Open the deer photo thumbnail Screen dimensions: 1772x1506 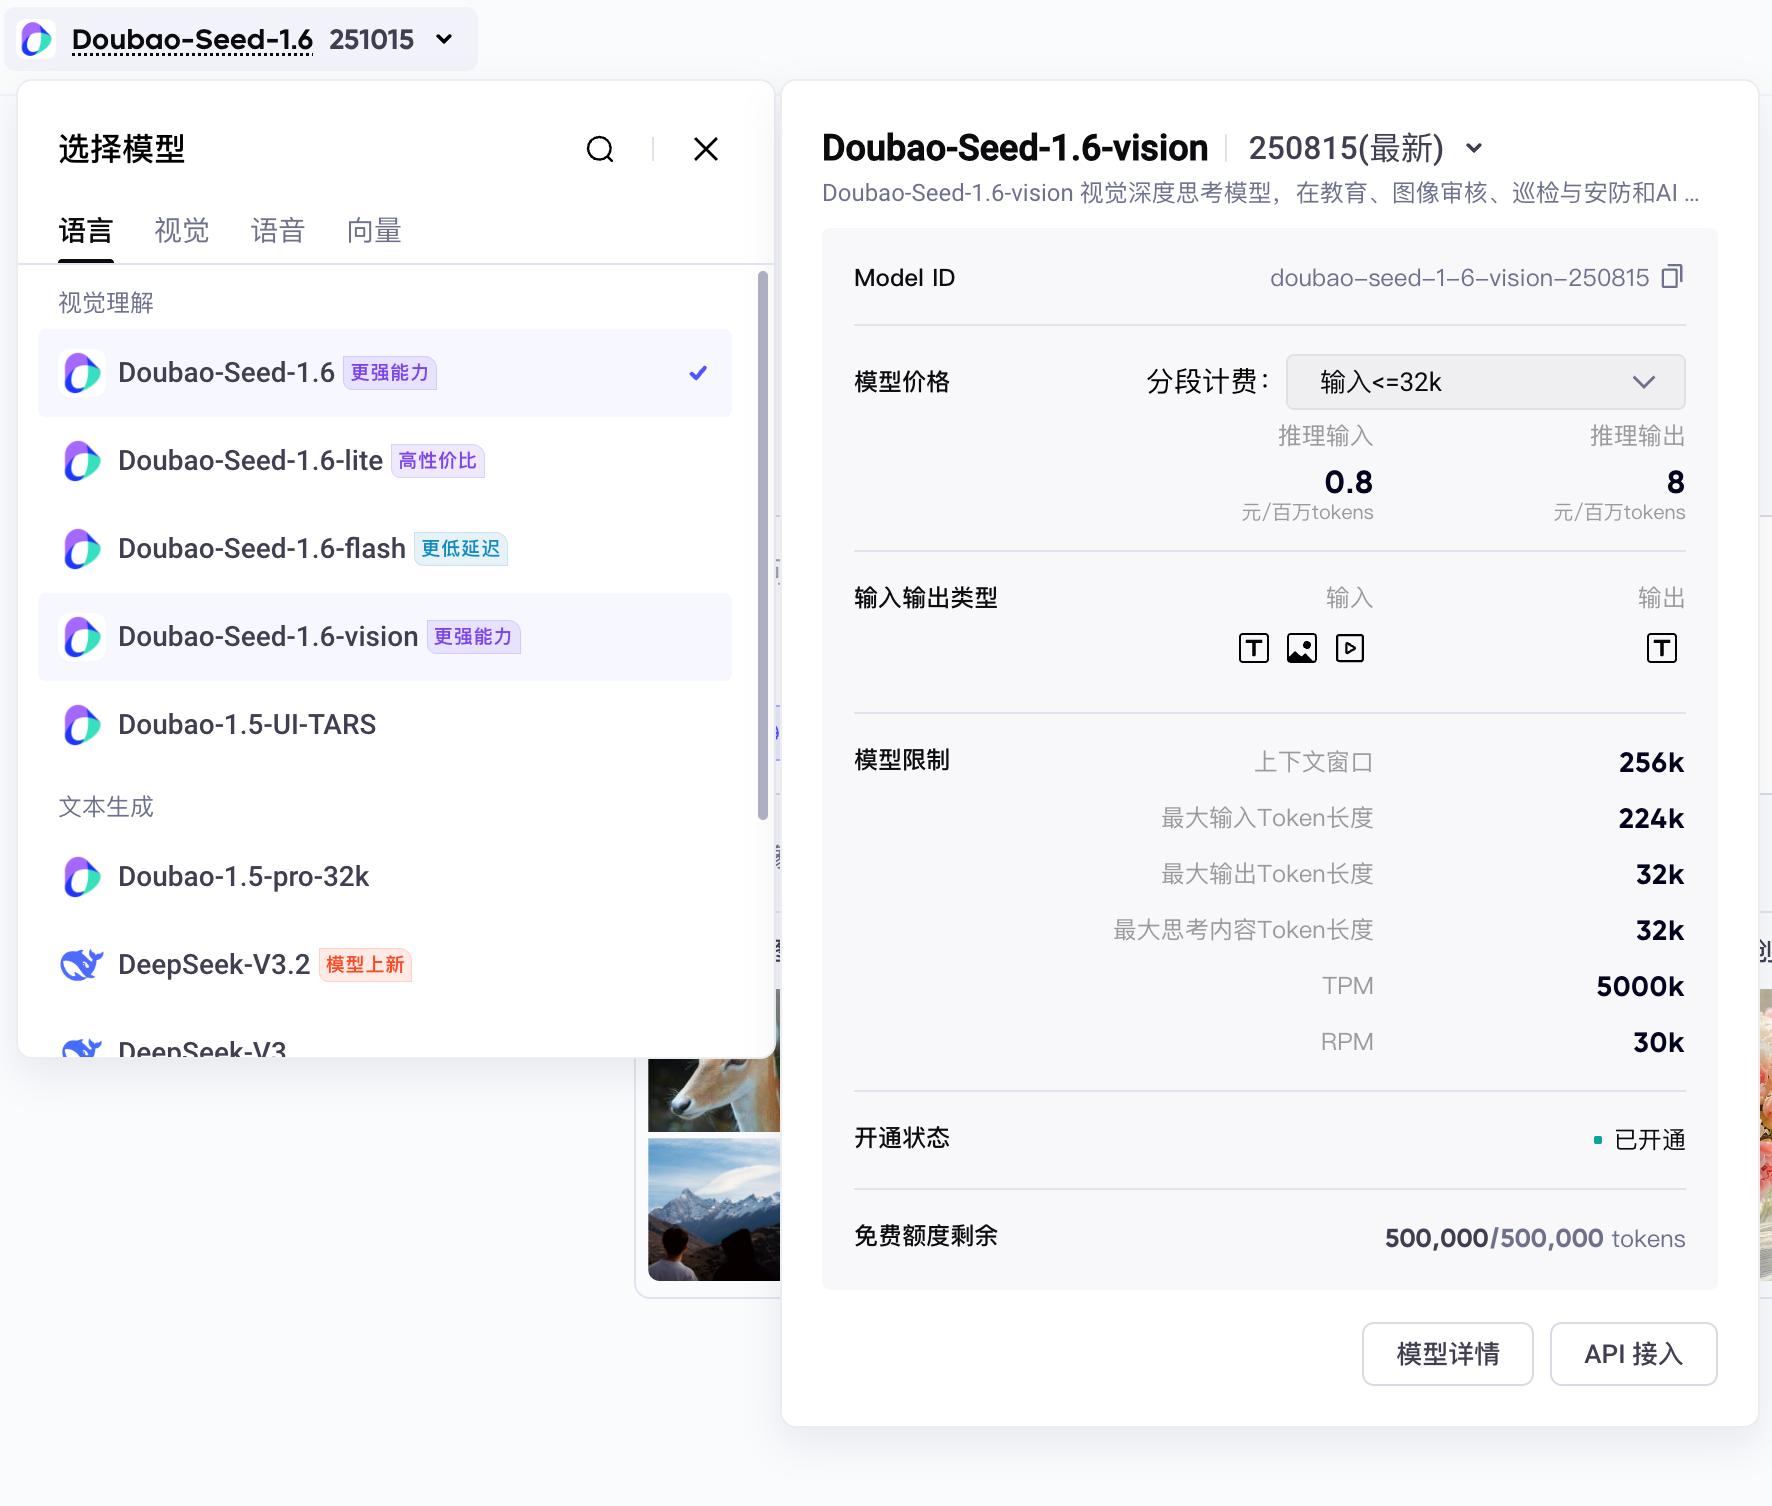[714, 1094]
